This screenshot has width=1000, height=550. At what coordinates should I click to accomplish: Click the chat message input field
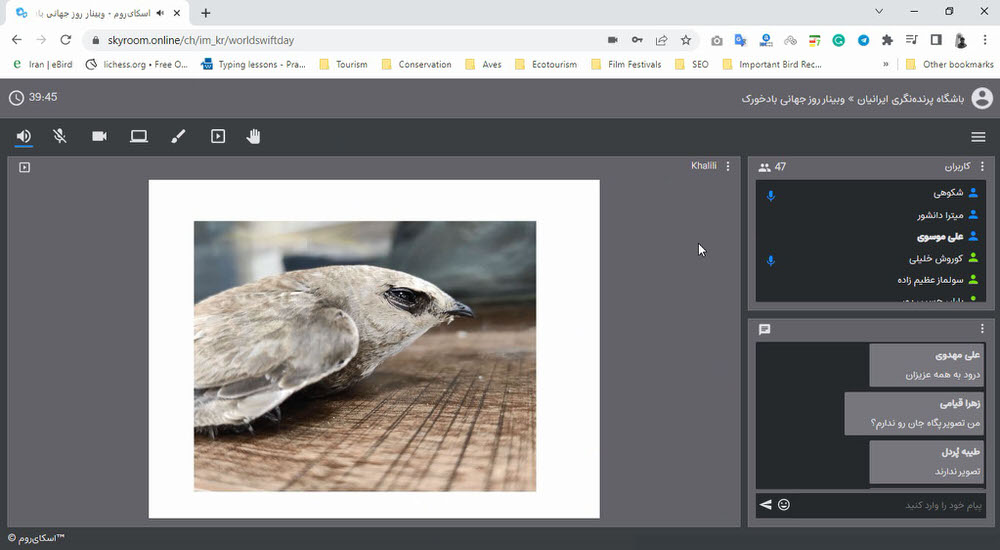(888, 505)
